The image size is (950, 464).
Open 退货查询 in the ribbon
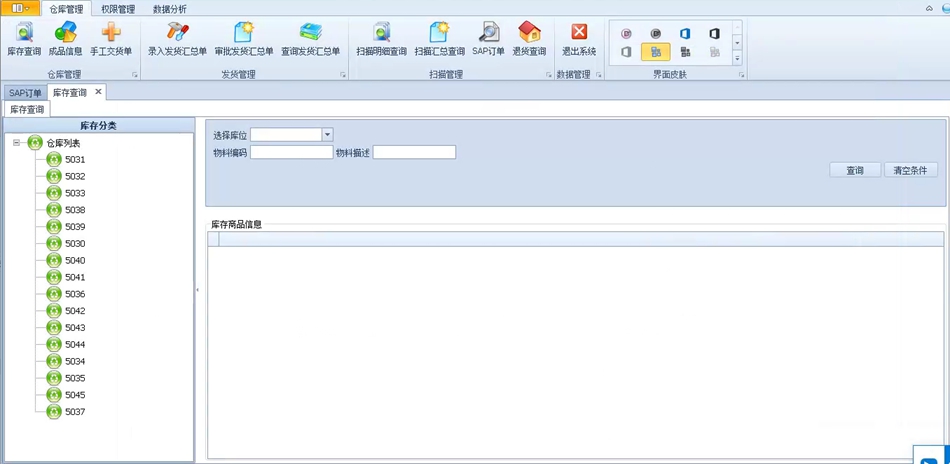(x=529, y=39)
